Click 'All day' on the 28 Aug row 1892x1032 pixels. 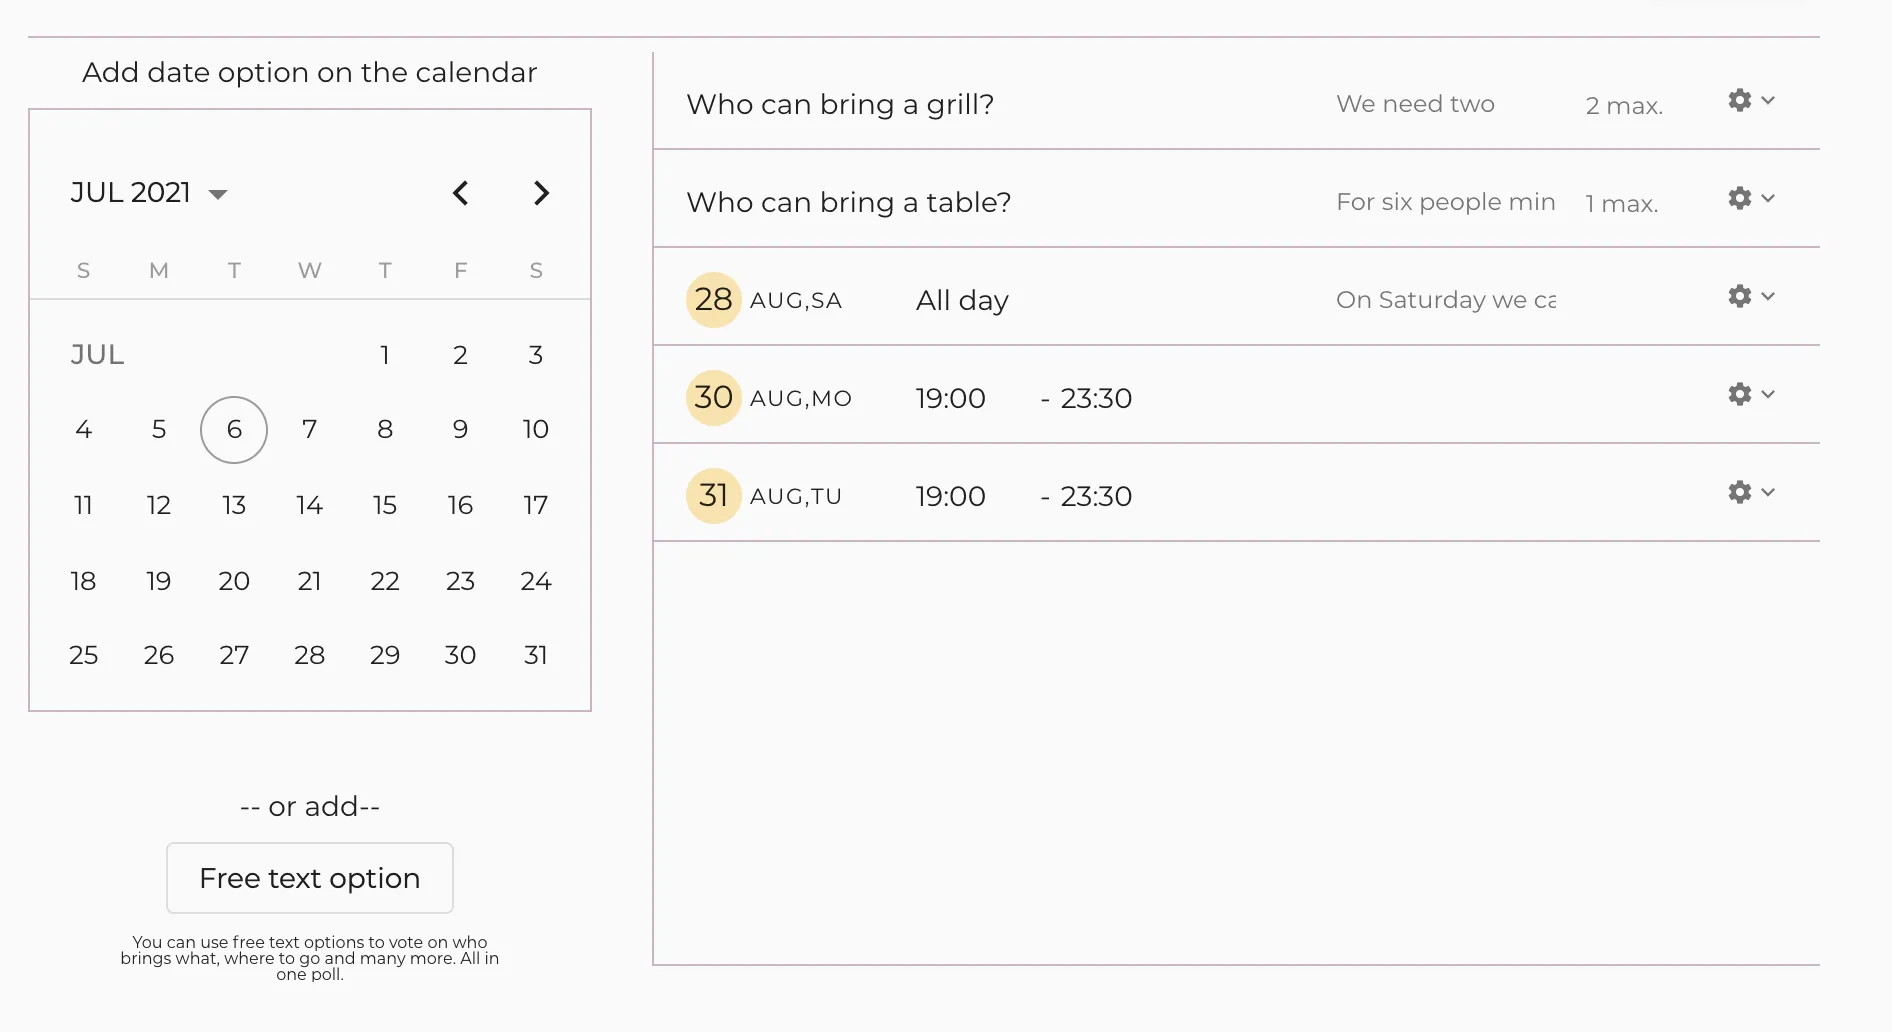point(962,300)
